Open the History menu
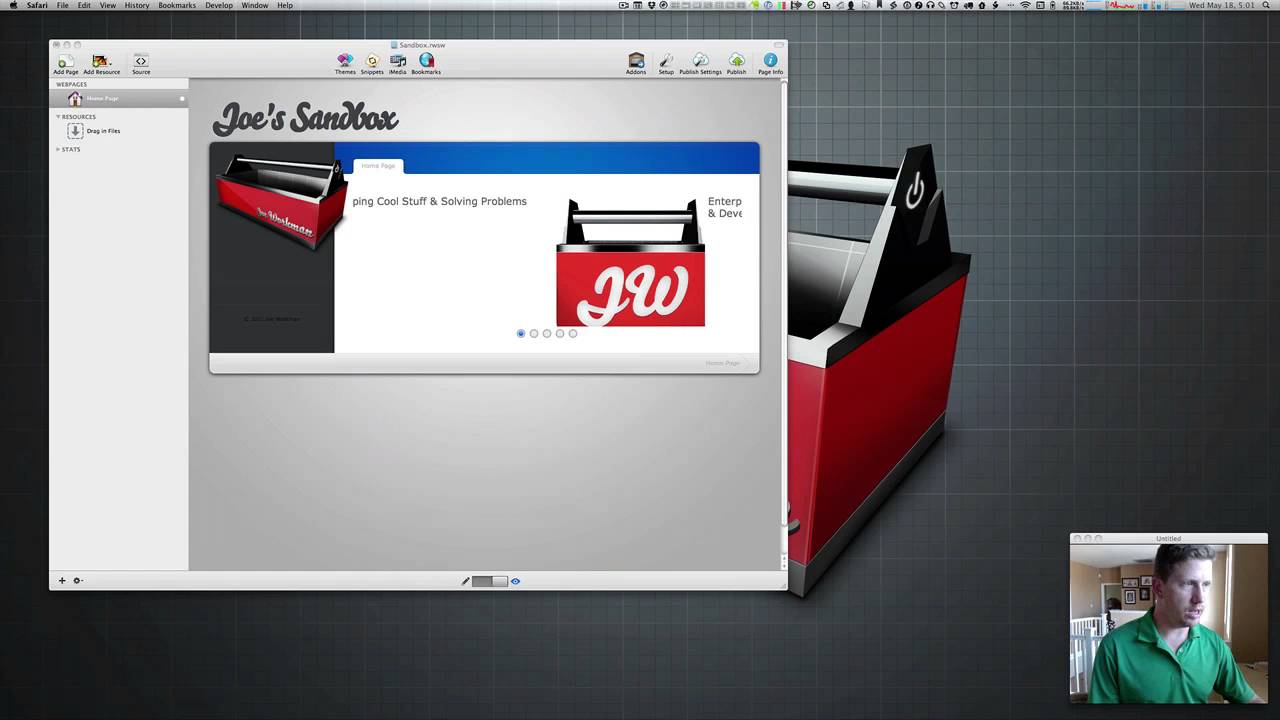The image size is (1280, 720). 137,5
